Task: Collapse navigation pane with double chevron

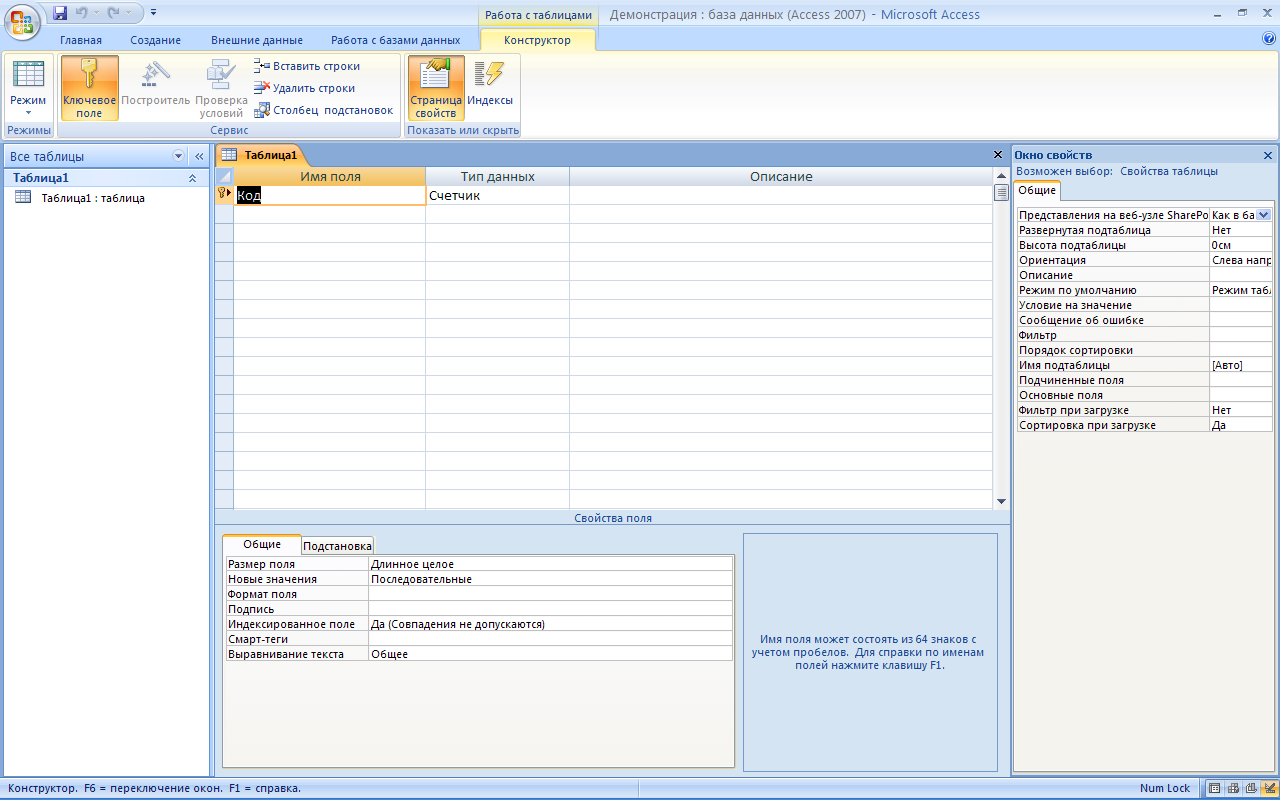Action: [x=198, y=157]
